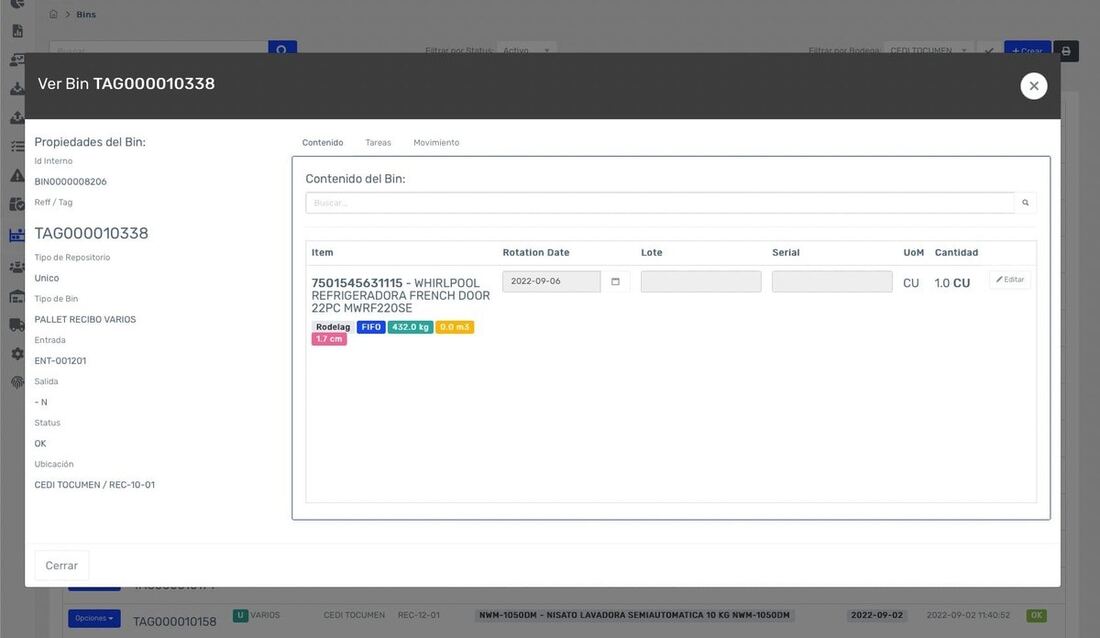The width and height of the screenshot is (1100, 638).
Task: Click the blue Crear button behind the dialog
Action: point(1027,51)
